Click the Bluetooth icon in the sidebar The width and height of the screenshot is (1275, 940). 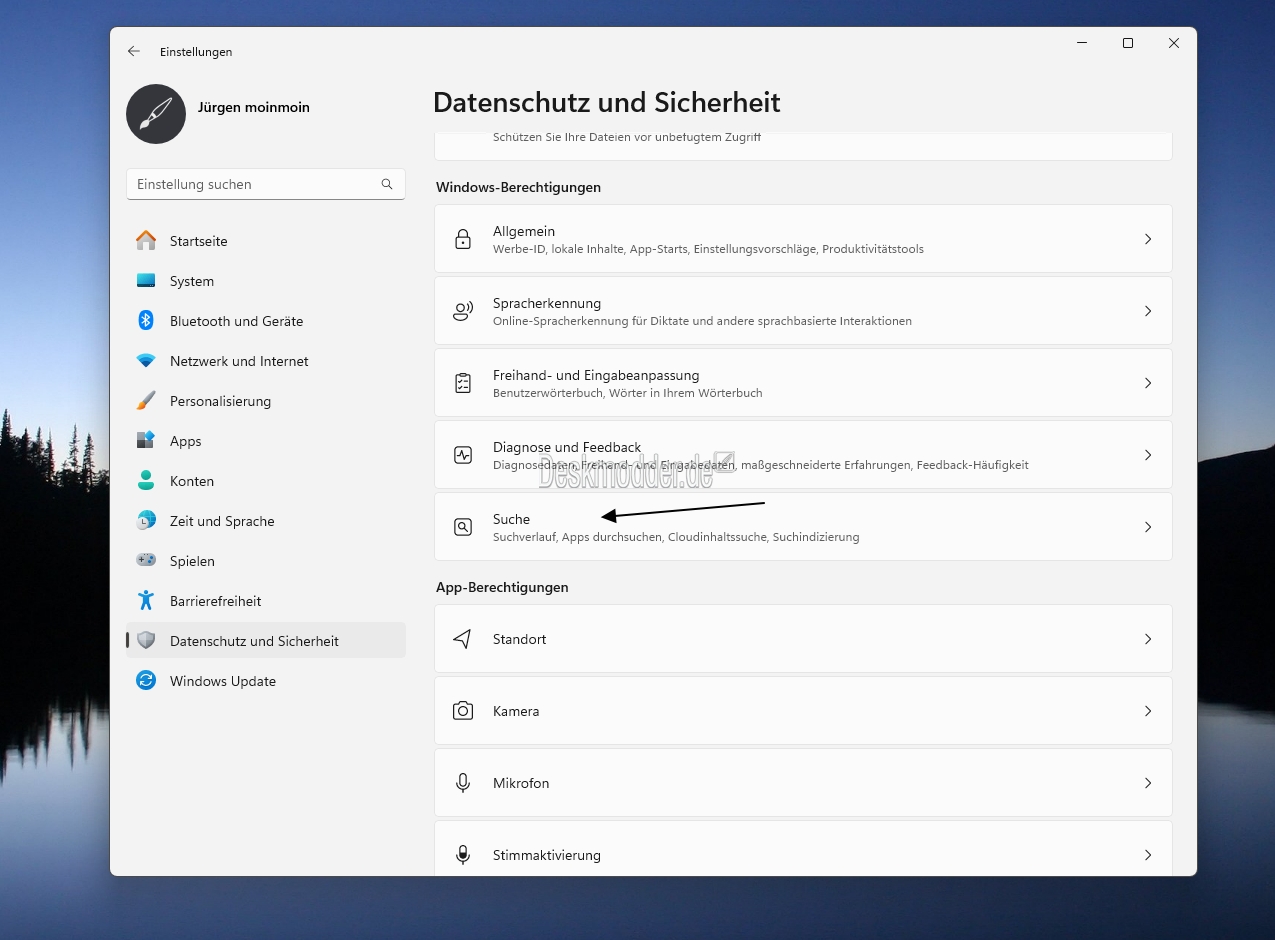point(146,321)
